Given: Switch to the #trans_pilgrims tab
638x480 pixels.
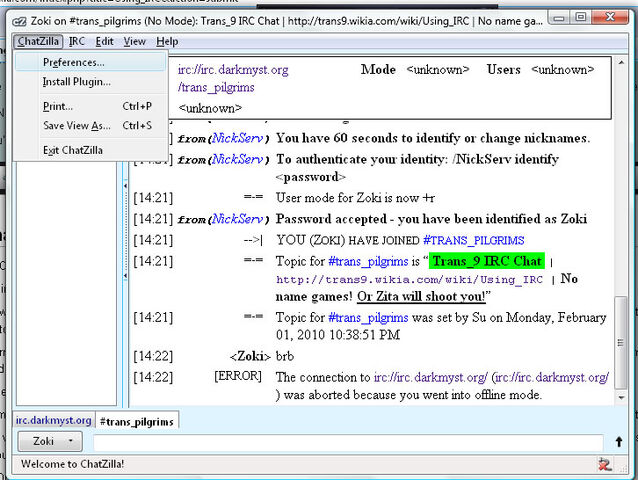Looking at the screenshot, I should 137,421.
